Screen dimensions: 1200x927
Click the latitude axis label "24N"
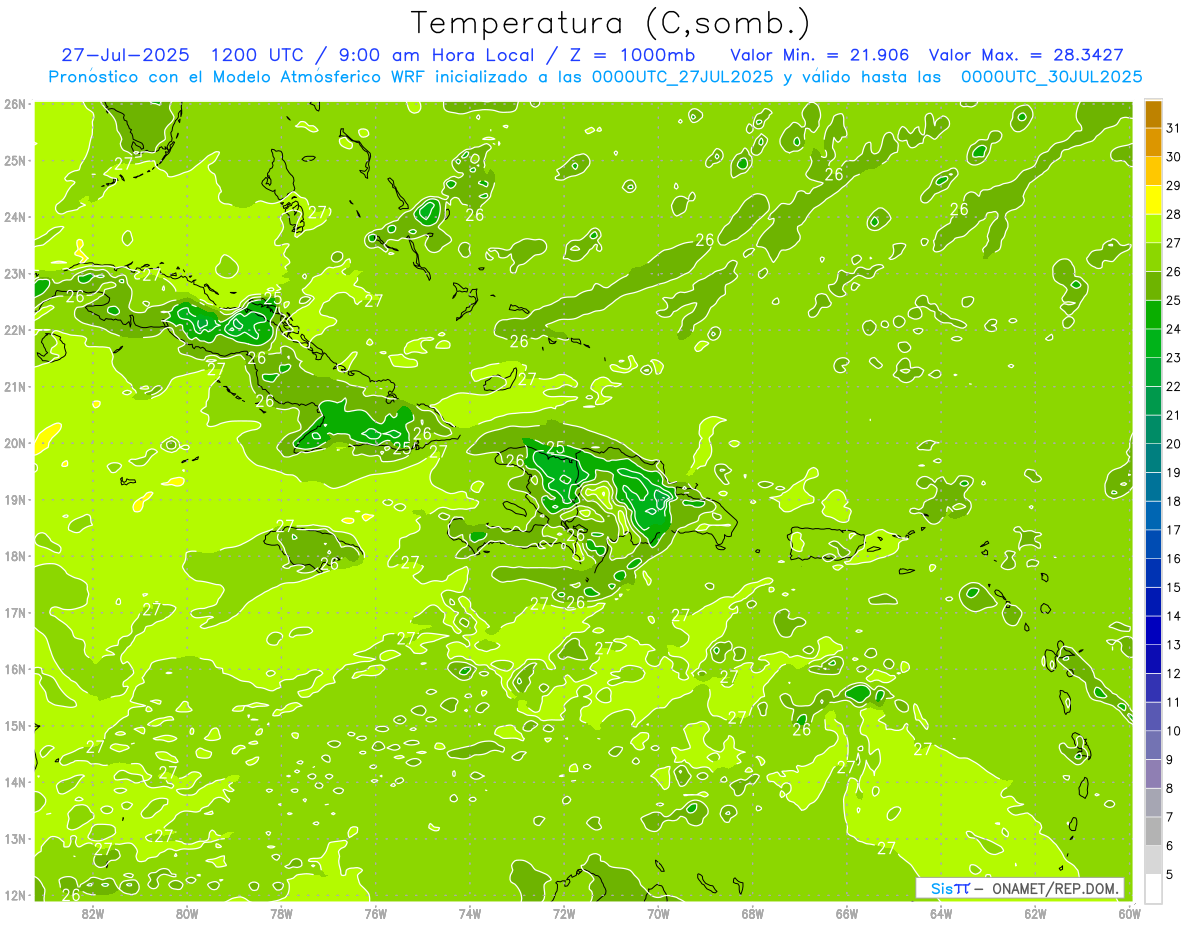point(15,217)
